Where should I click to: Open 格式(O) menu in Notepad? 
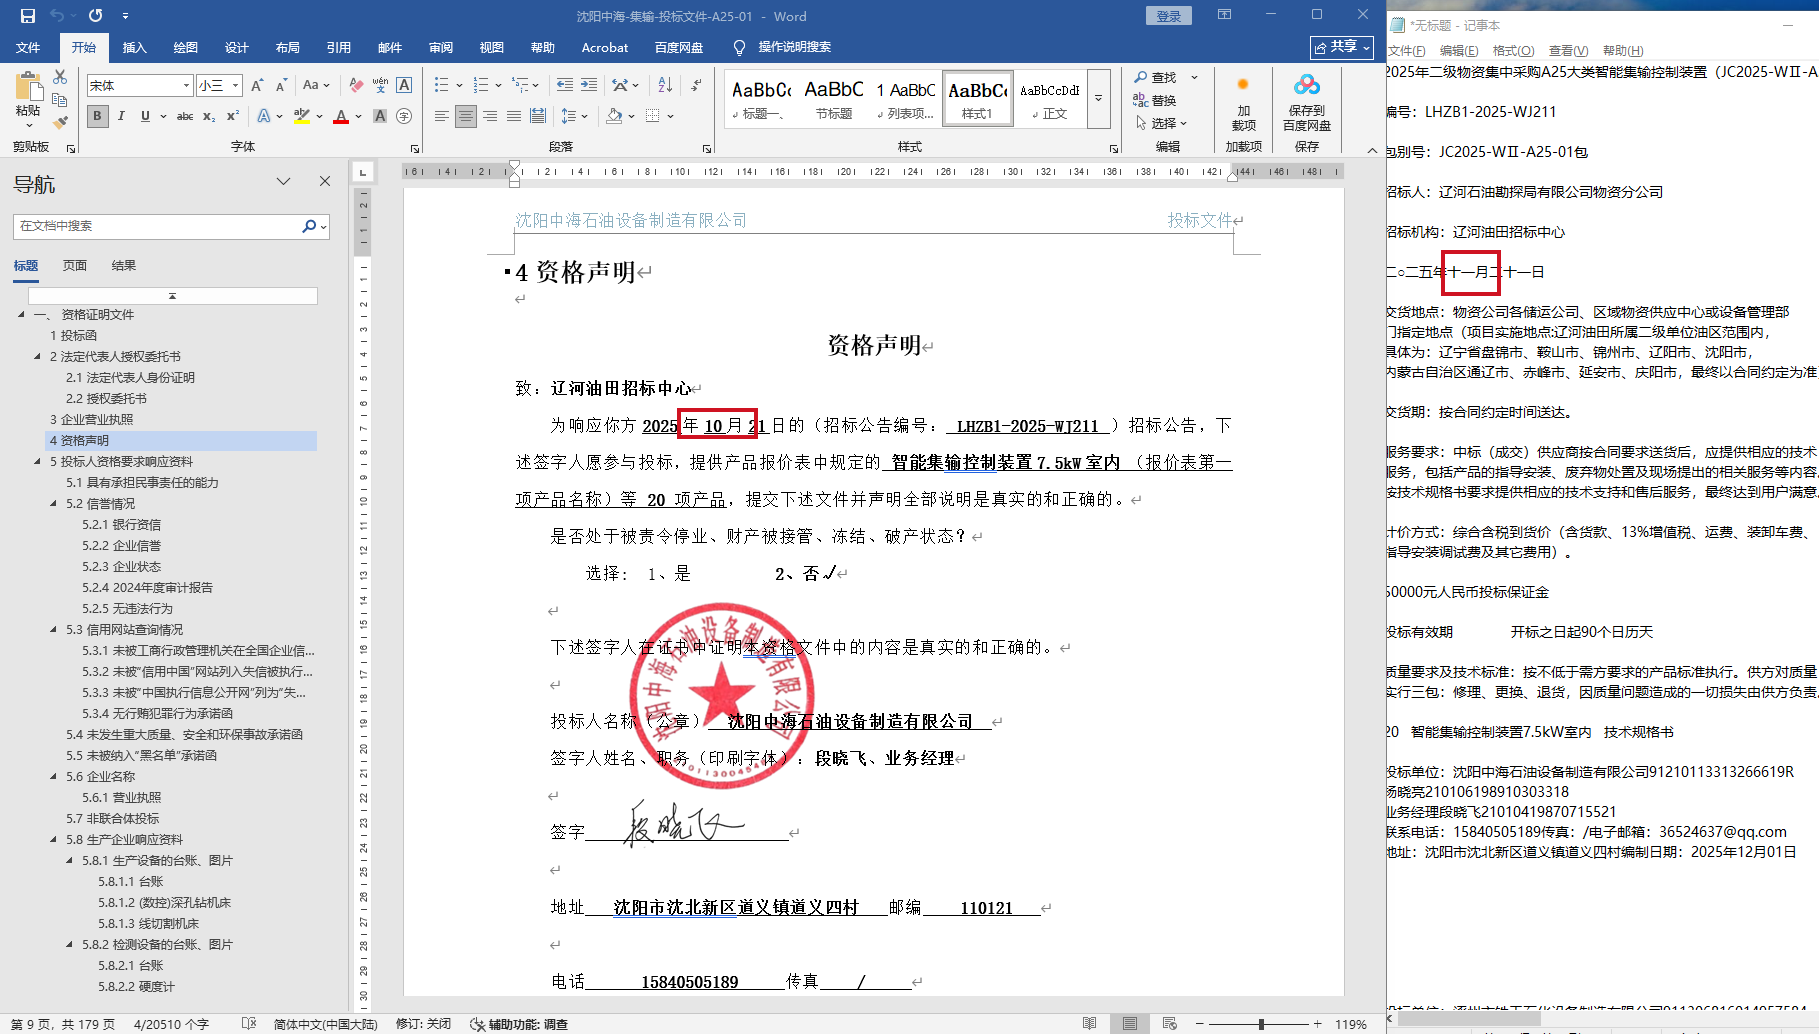tap(1513, 51)
